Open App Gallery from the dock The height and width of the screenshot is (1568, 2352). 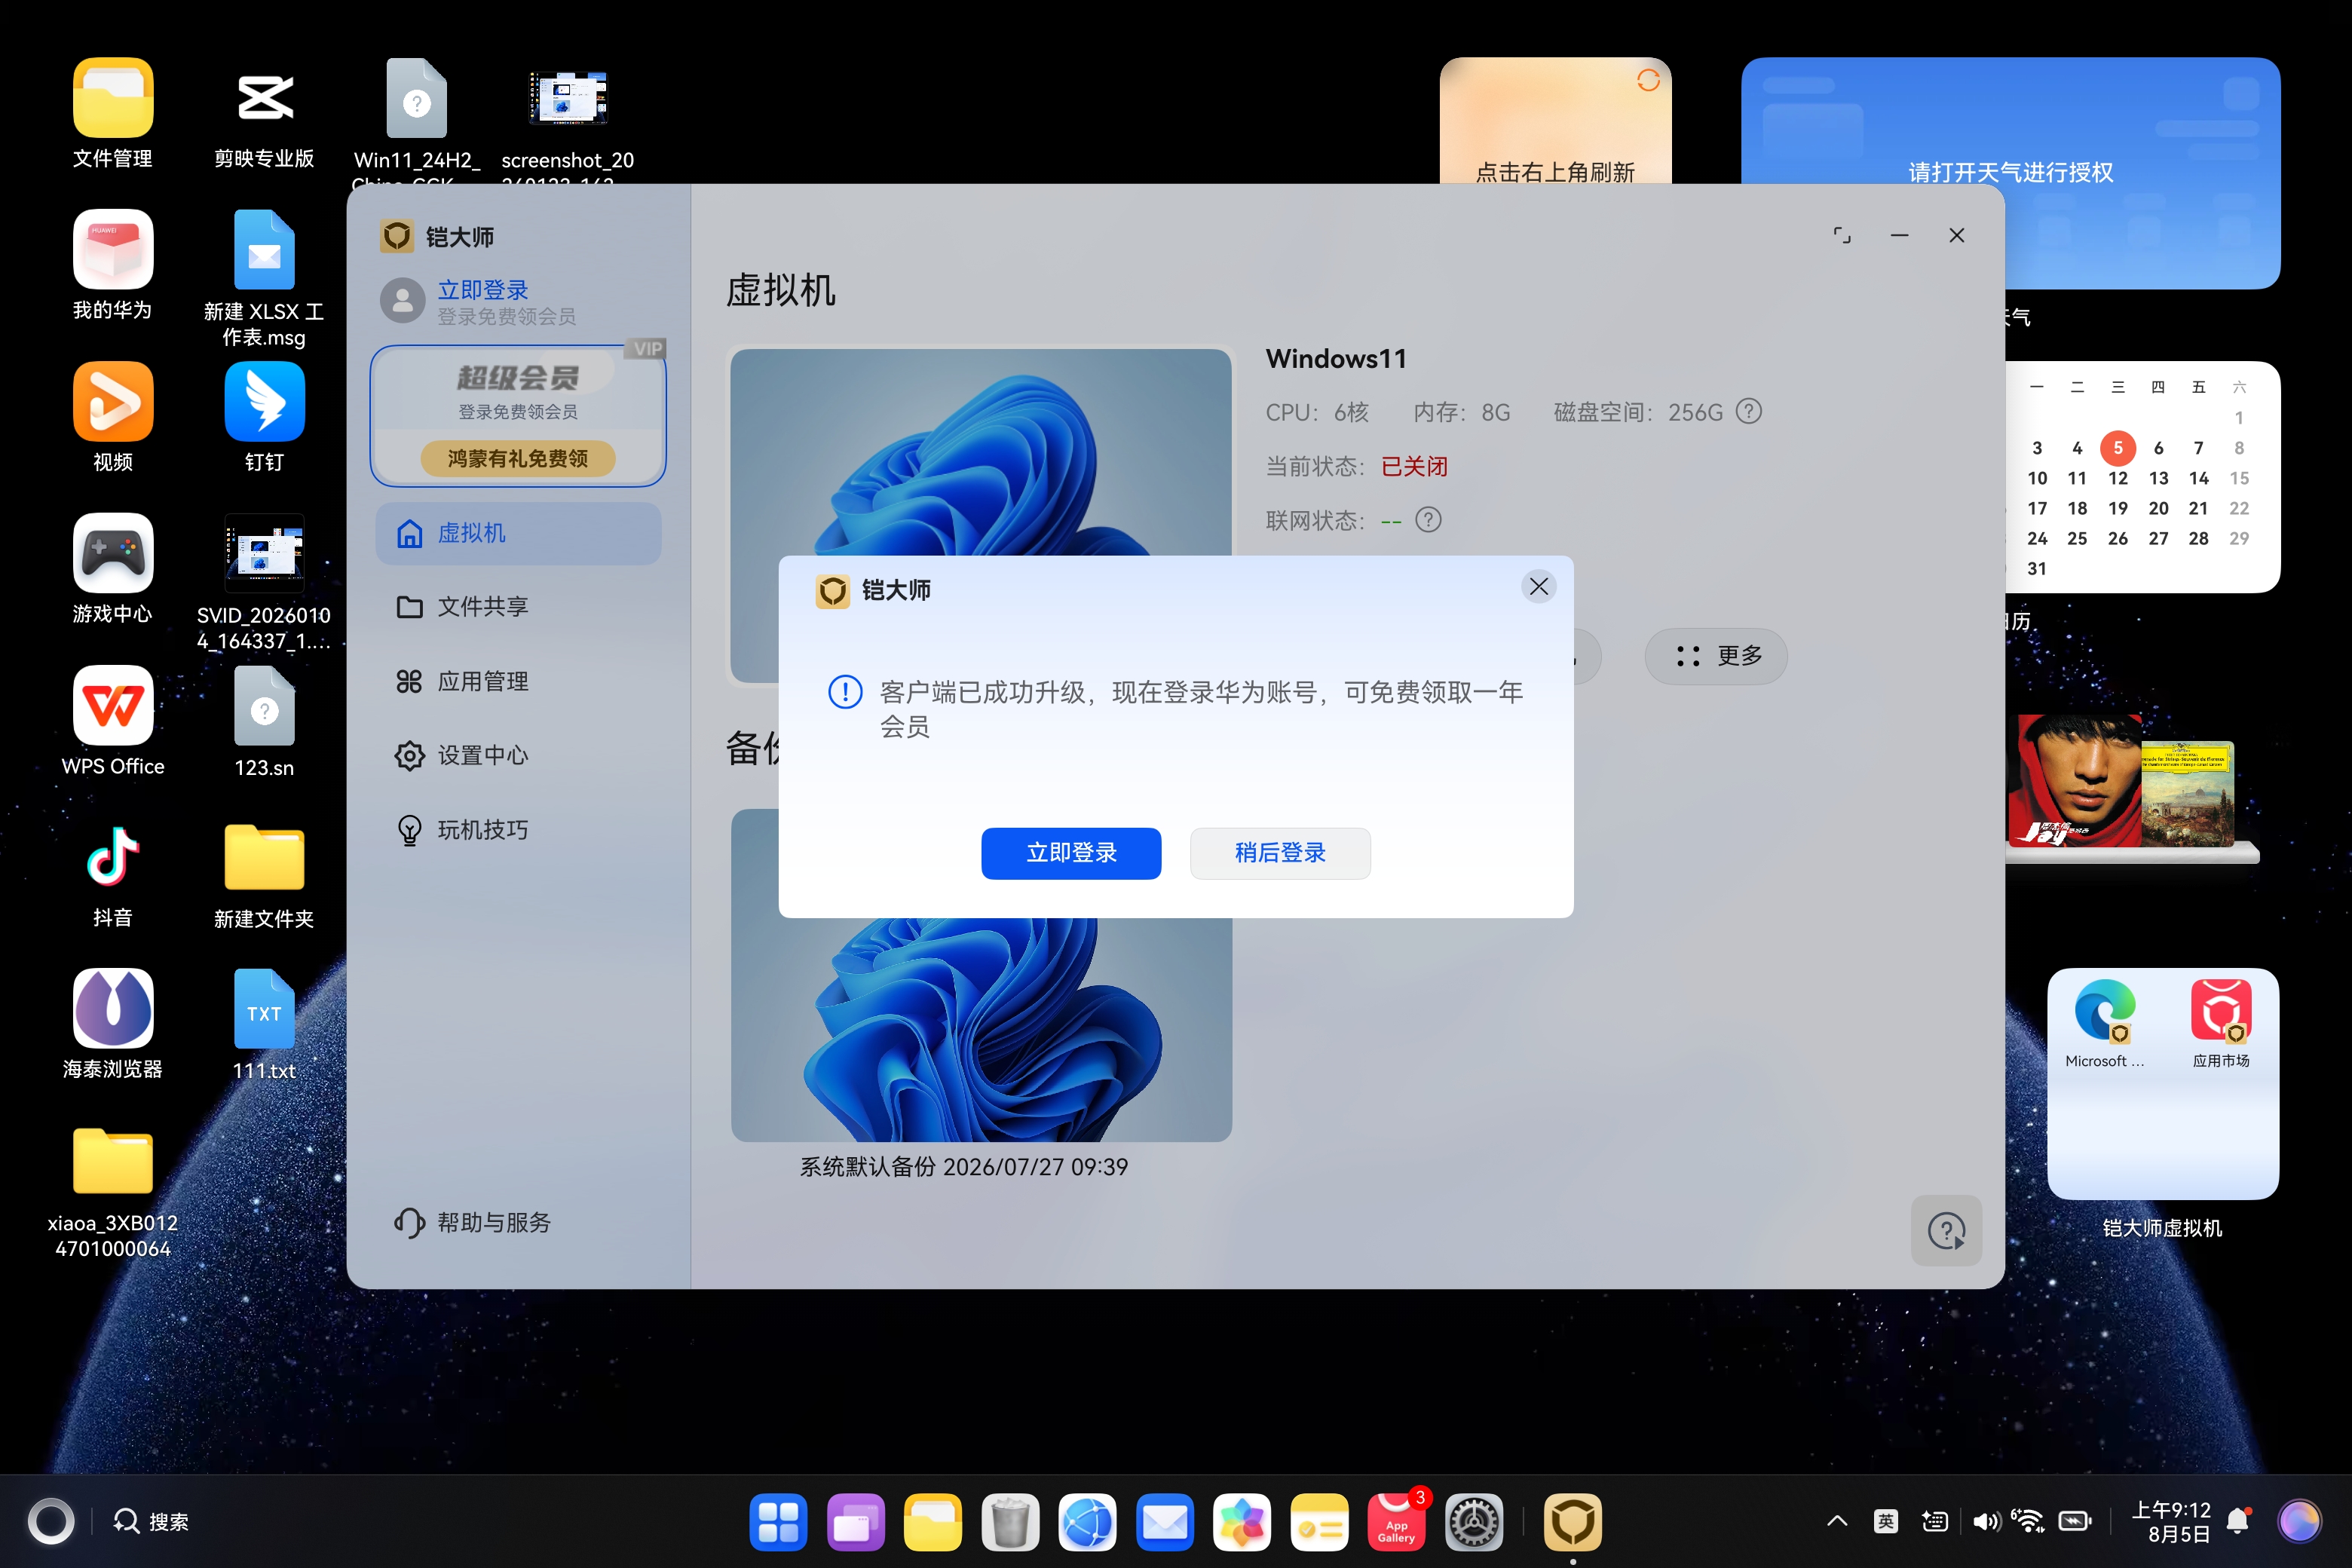(1396, 1522)
